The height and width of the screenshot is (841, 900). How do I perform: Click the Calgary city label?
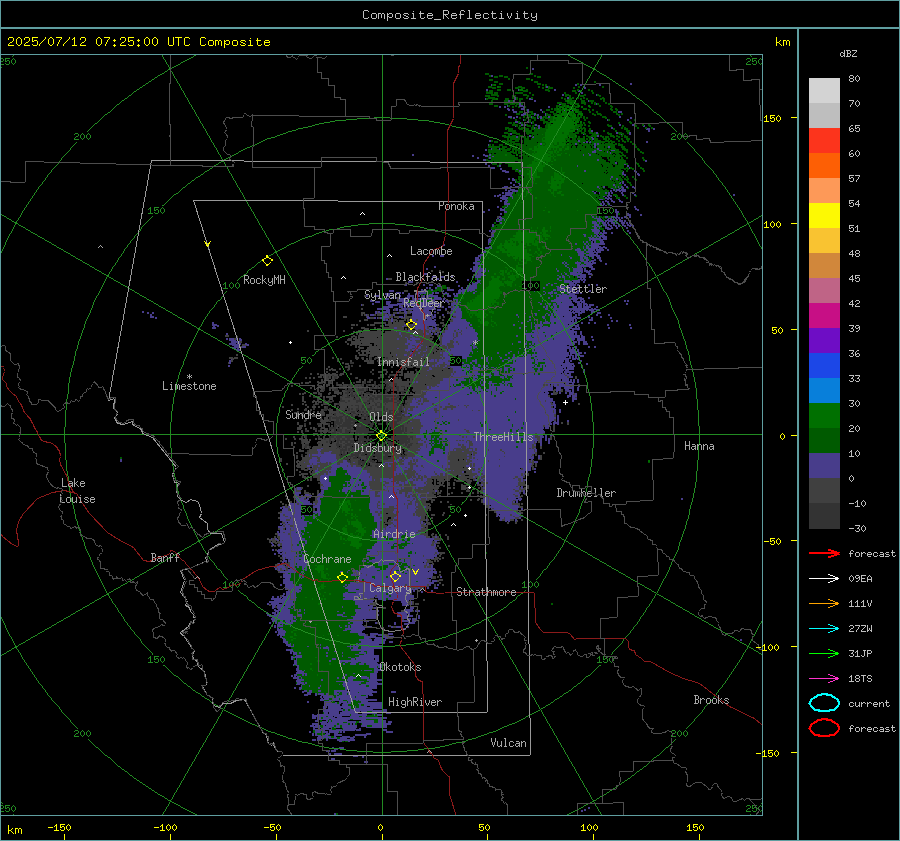[390, 588]
